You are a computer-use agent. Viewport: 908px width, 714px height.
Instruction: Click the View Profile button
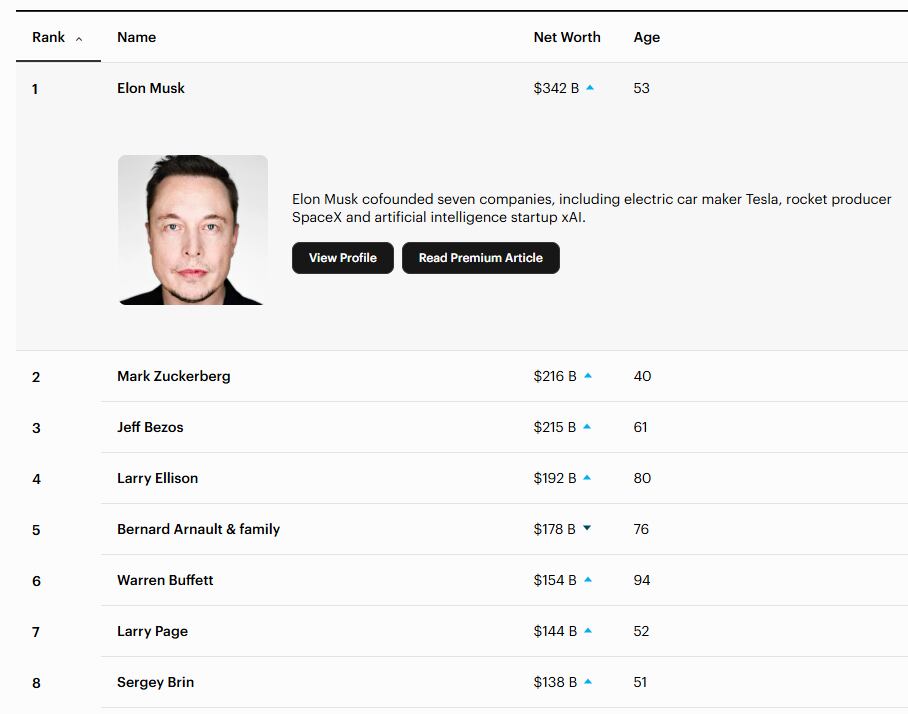[342, 257]
